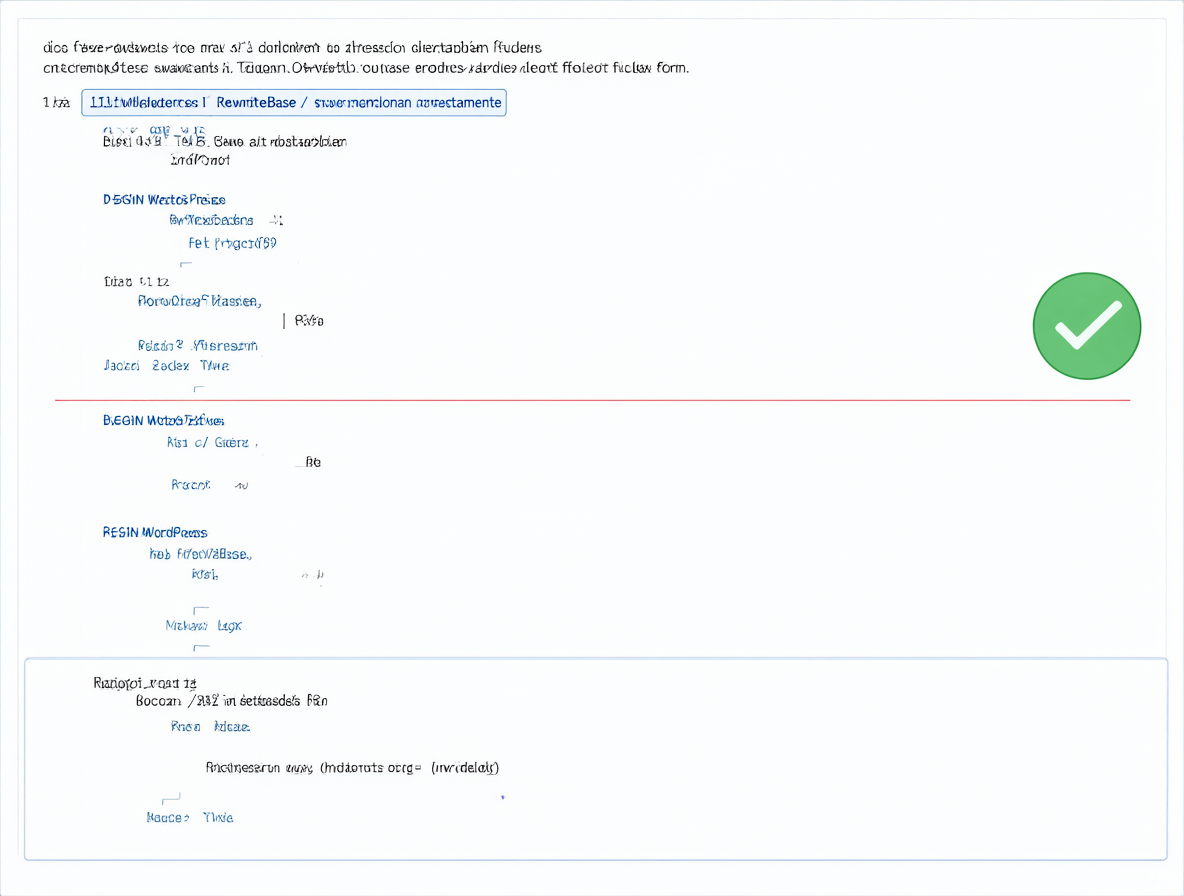Click the bracket mark above the Lgx line
Viewport: 1184px width, 896px height.
point(201,609)
